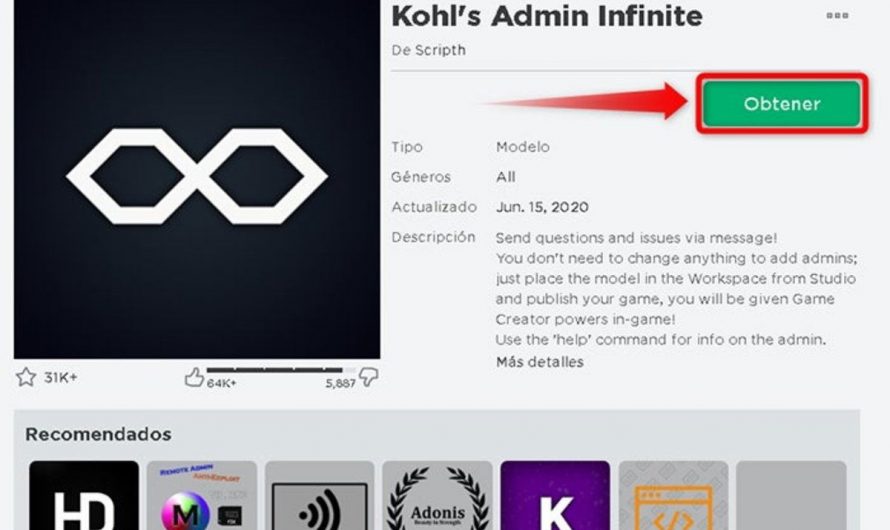Click the '5,887' dislikes count
This screenshot has height=530, width=890.
341,384
